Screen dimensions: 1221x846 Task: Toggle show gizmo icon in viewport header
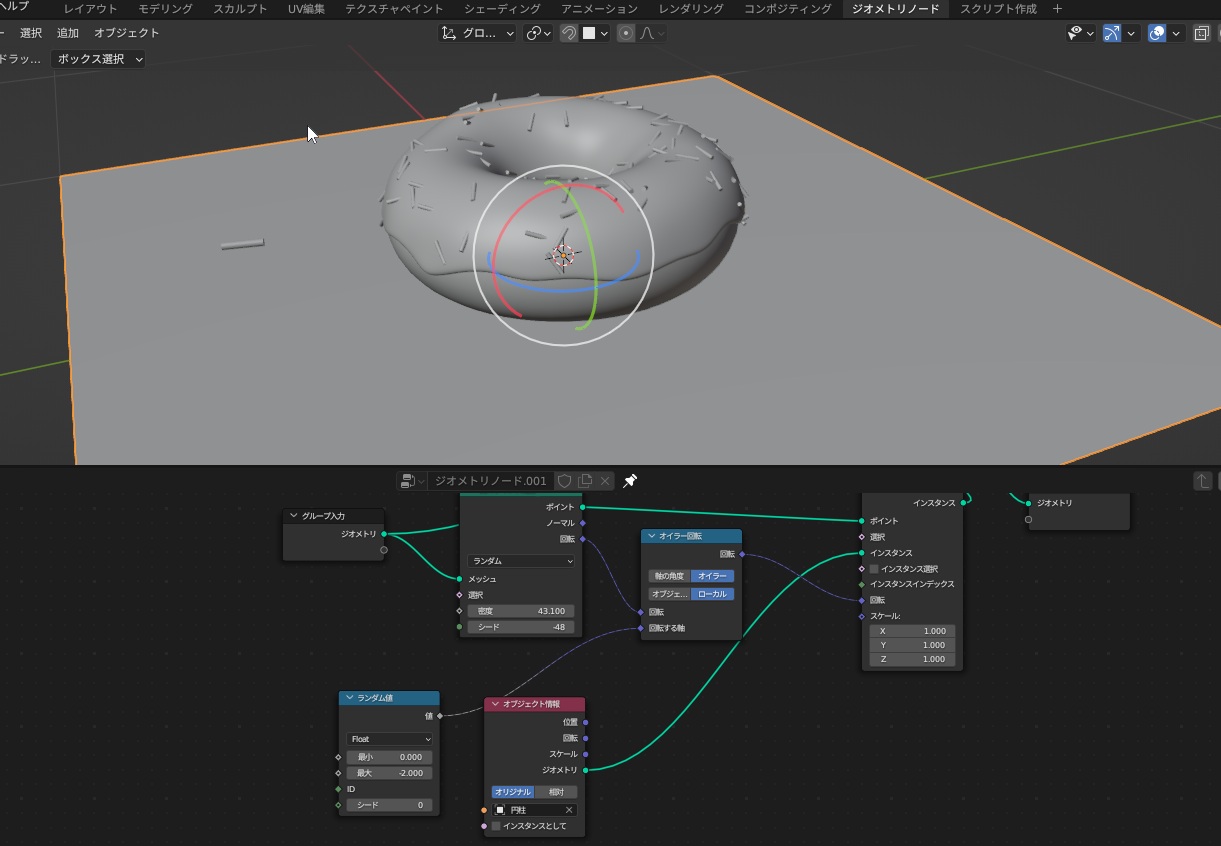1111,33
